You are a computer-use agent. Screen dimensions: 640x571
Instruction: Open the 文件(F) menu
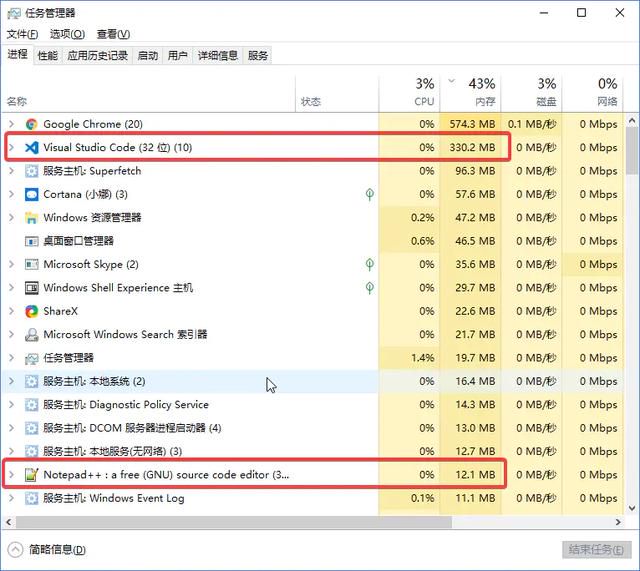[x=22, y=34]
